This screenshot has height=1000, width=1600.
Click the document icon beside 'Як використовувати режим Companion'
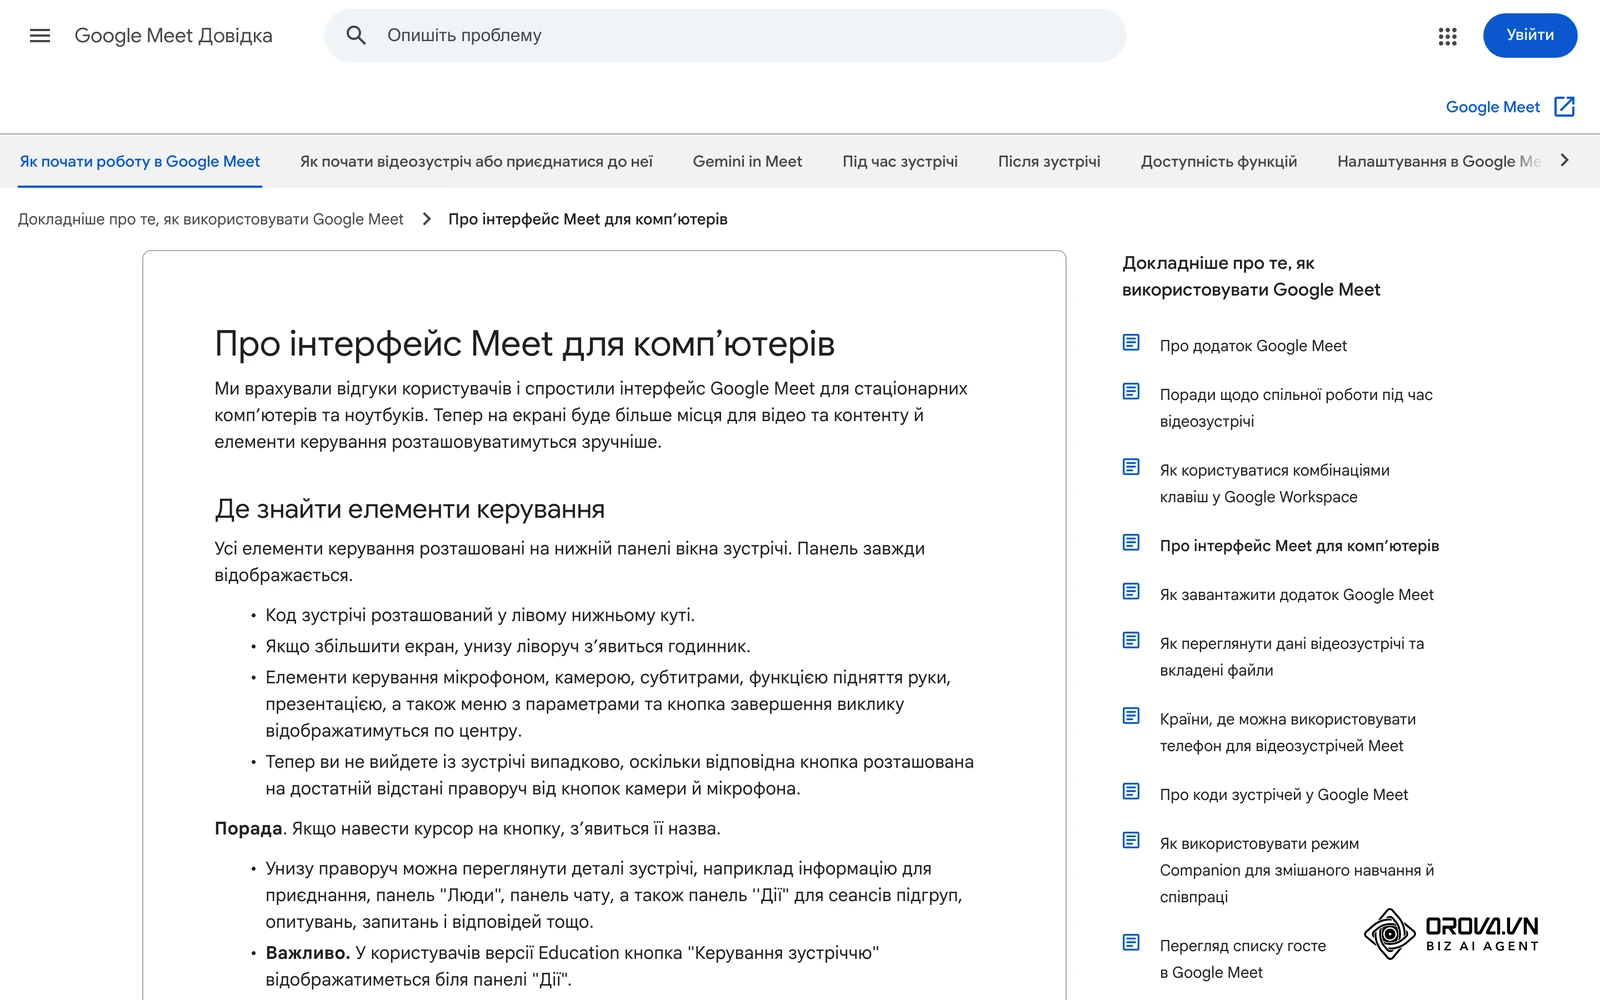1131,841
